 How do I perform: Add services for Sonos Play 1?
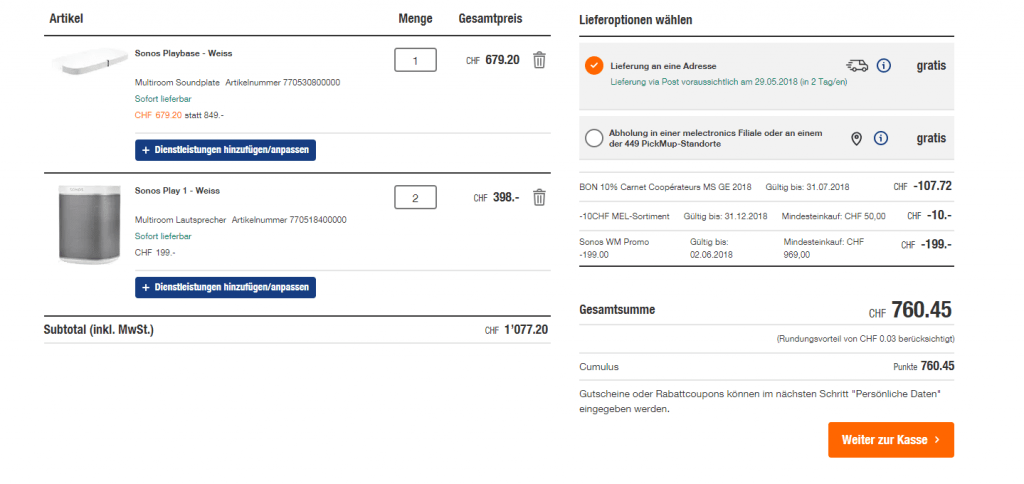tap(225, 288)
